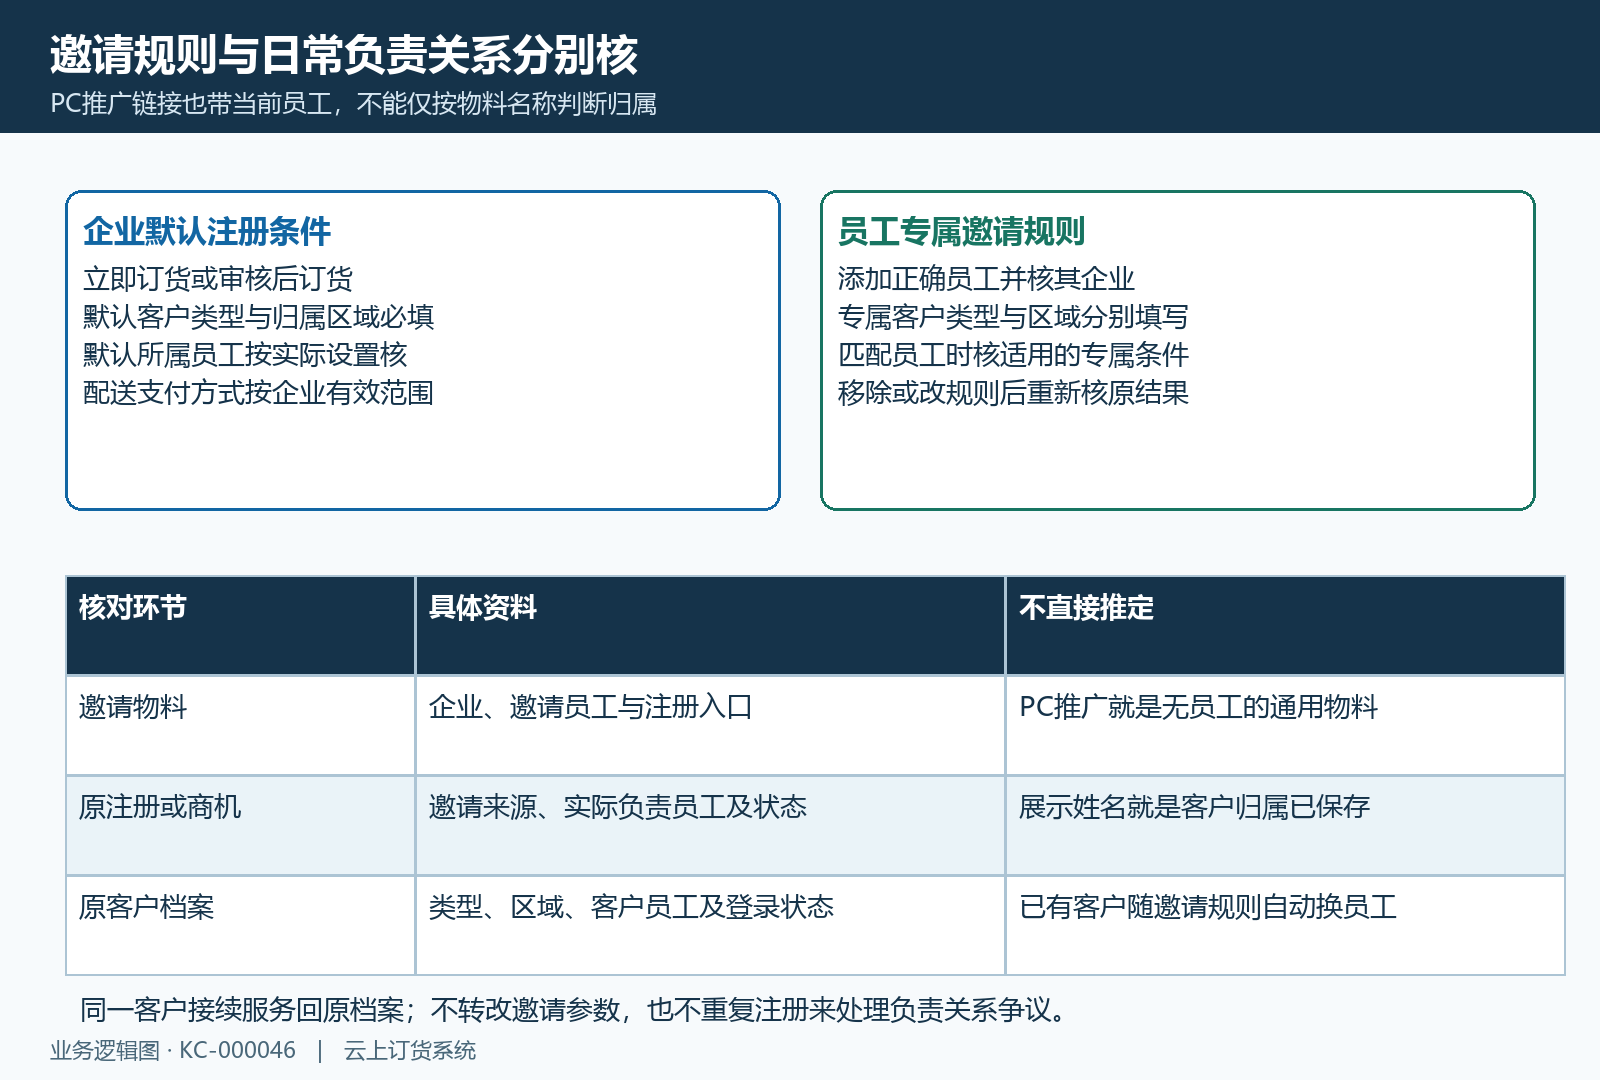Image resolution: width=1600 pixels, height=1080 pixels.
Task: Click the column header 核对环节
Action: 241,625
